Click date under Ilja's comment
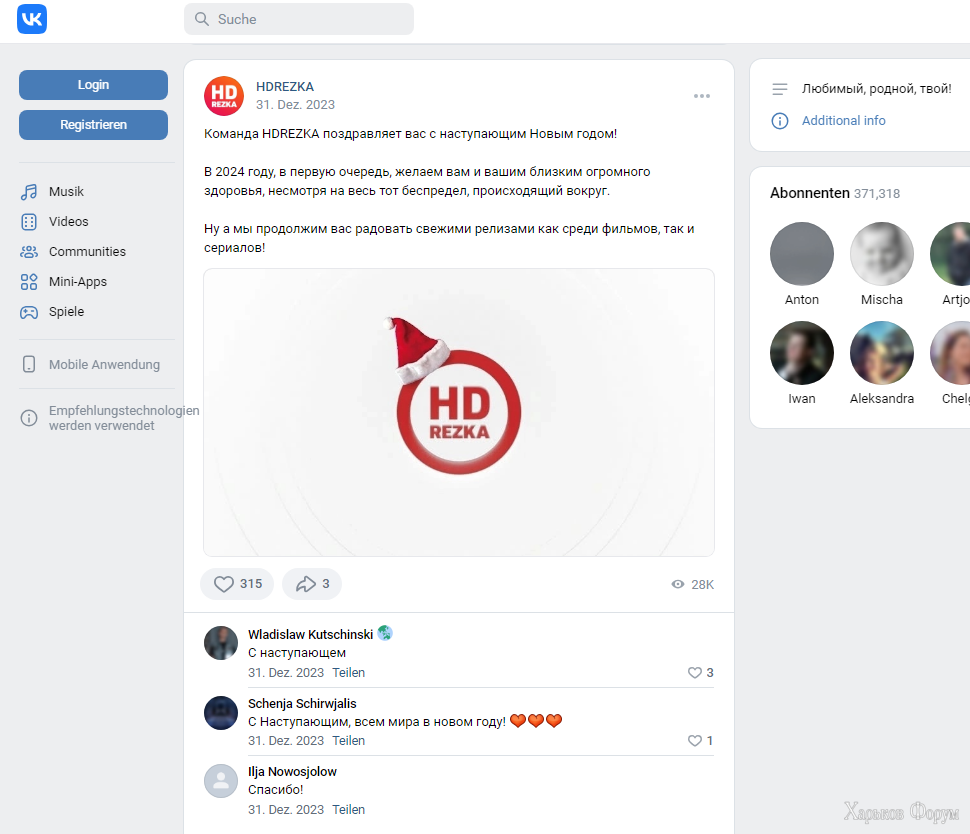Image resolution: width=970 pixels, height=834 pixels. (x=286, y=809)
